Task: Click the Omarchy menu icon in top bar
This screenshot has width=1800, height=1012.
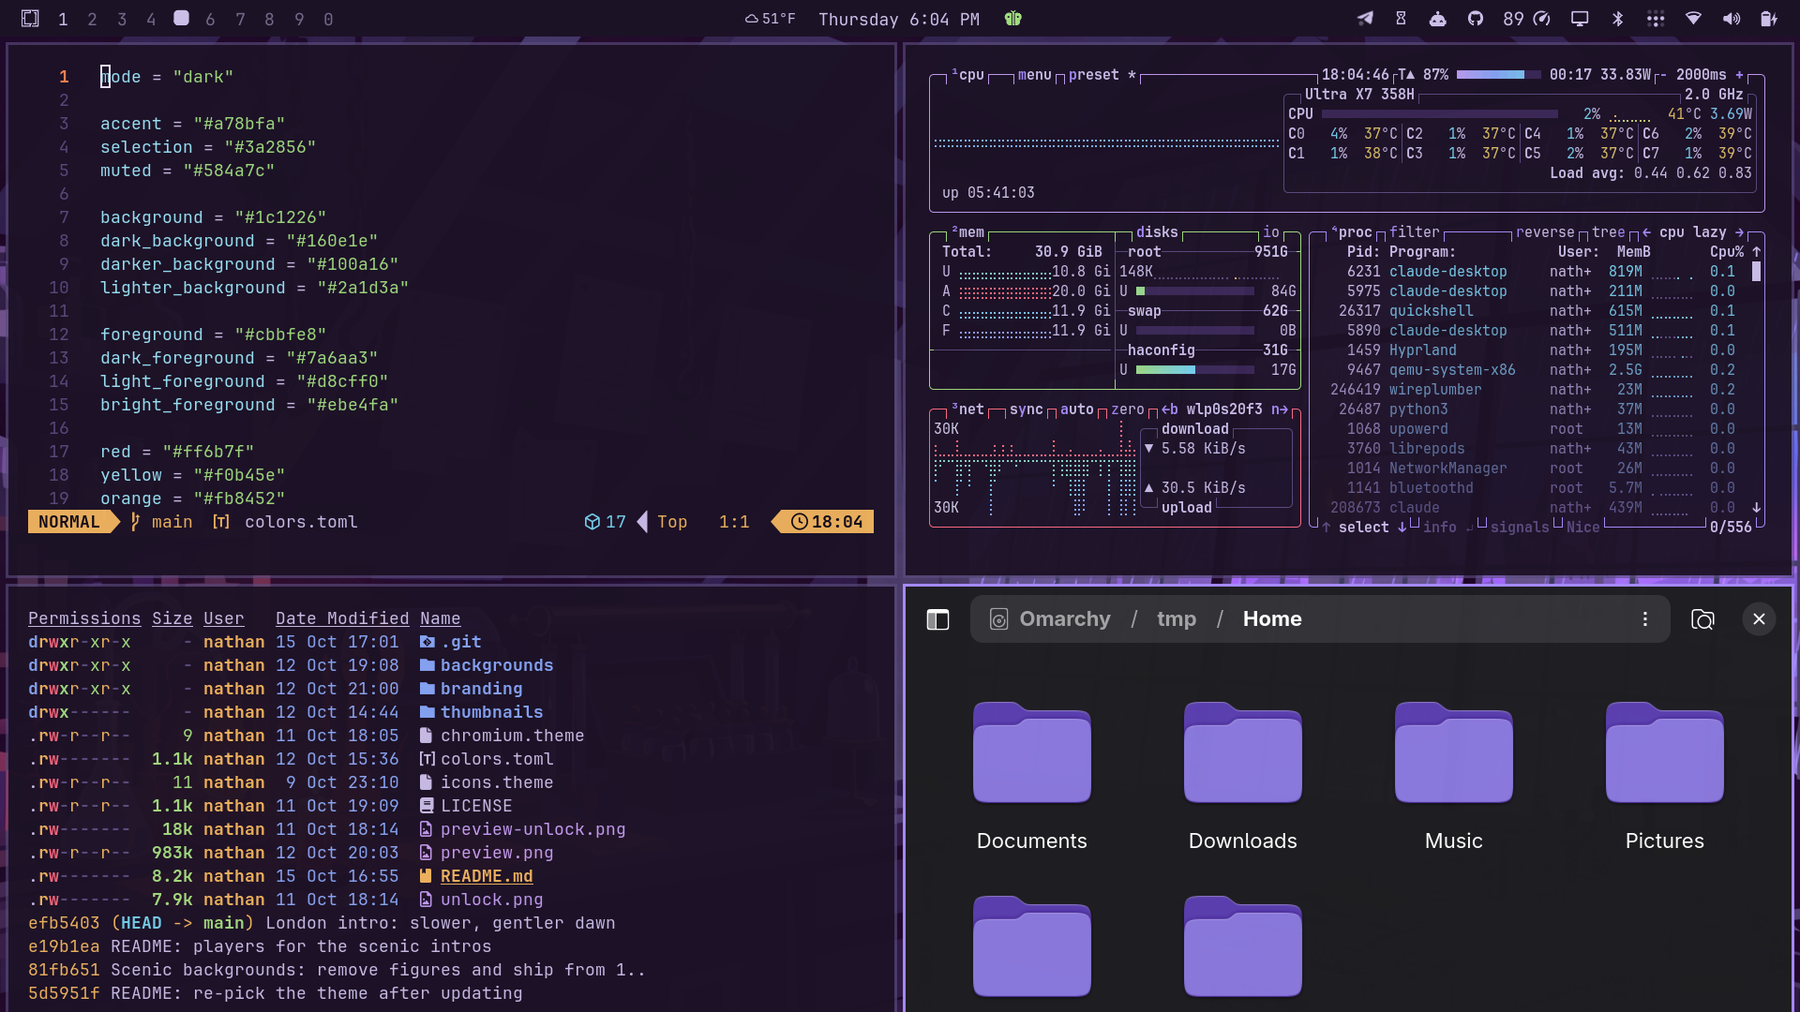Action: pyautogui.click(x=30, y=19)
